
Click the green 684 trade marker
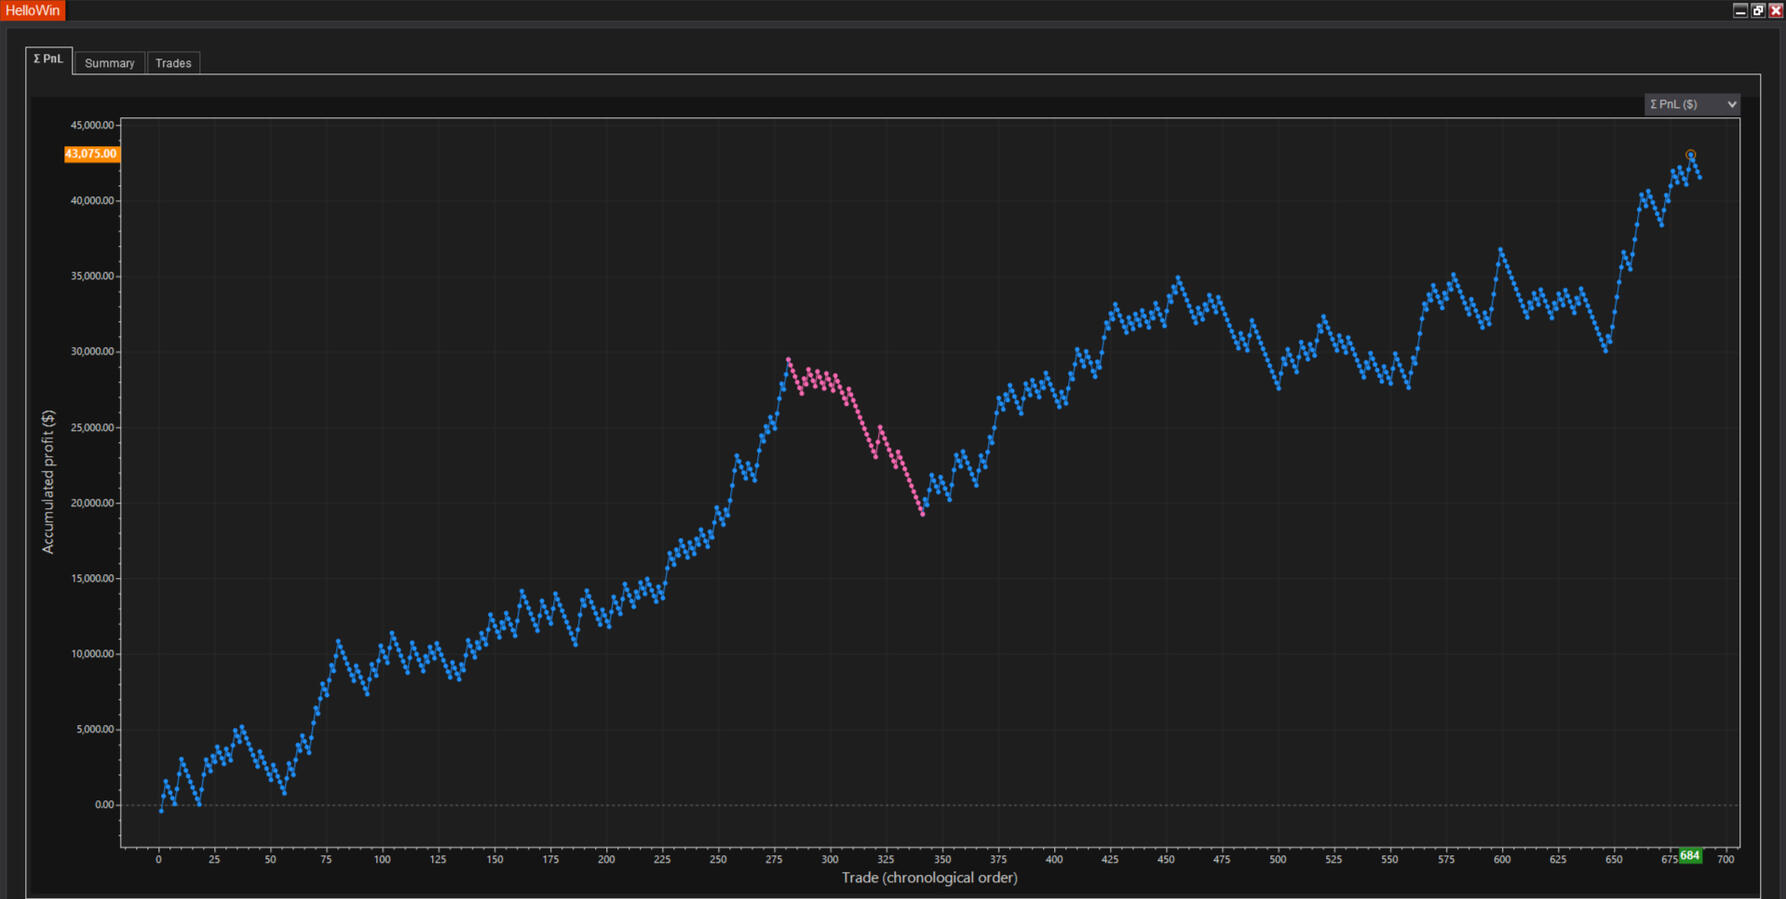click(x=1690, y=856)
